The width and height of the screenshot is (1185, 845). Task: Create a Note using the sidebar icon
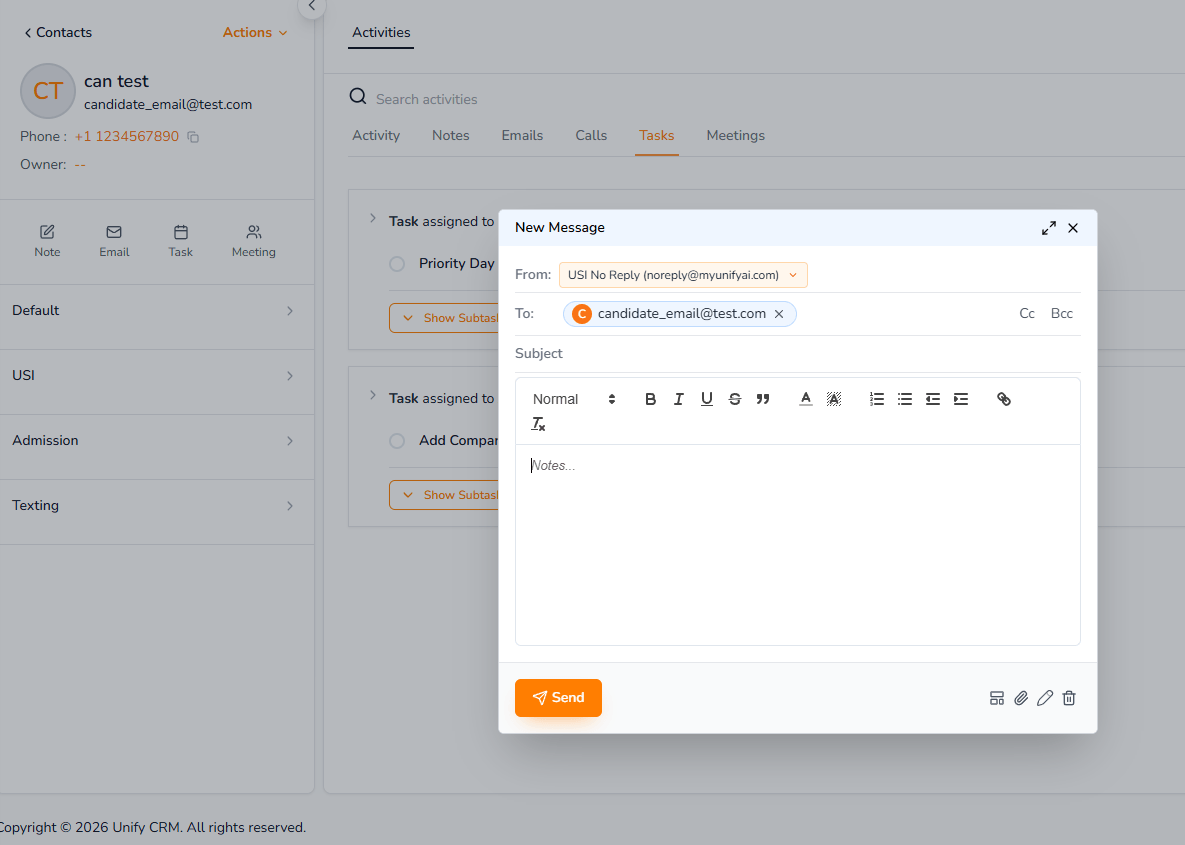coord(47,240)
